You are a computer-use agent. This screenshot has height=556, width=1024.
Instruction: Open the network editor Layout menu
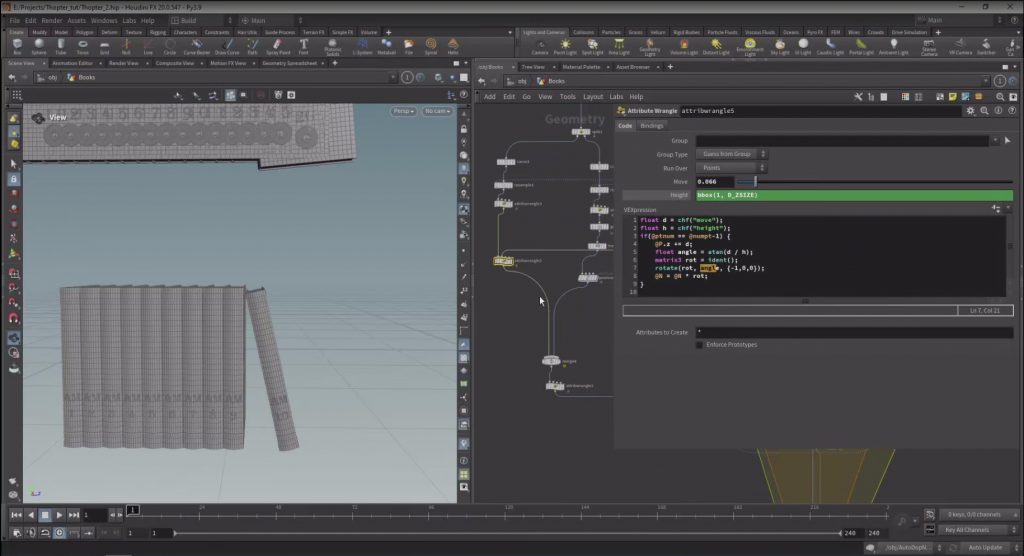[592, 97]
